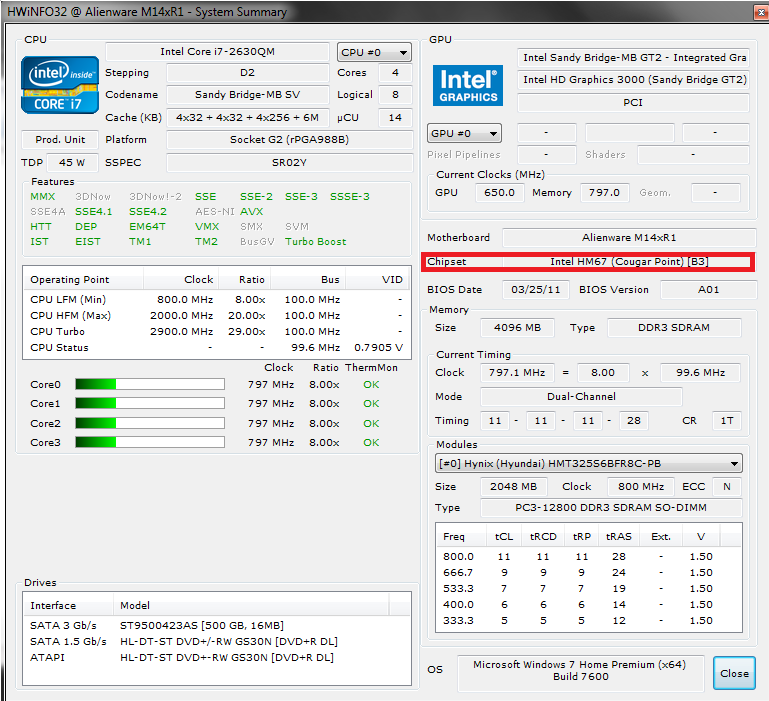The width and height of the screenshot is (769, 701).
Task: Click the Freq column header in timings table
Action: point(461,537)
